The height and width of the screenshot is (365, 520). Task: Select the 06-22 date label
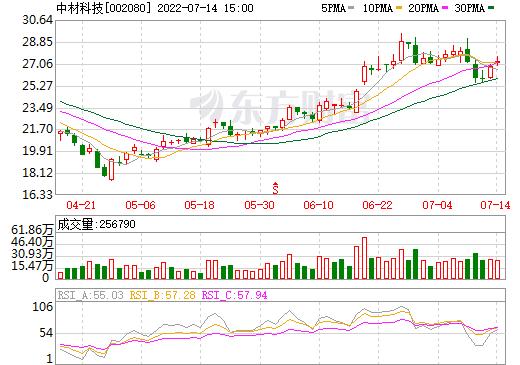pos(377,205)
